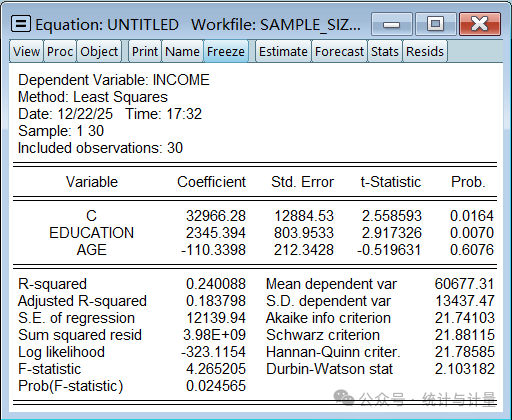Screen dimensions: 512x420
Task: Click Adjusted R-squared value 0.183798
Action: [x=216, y=301]
